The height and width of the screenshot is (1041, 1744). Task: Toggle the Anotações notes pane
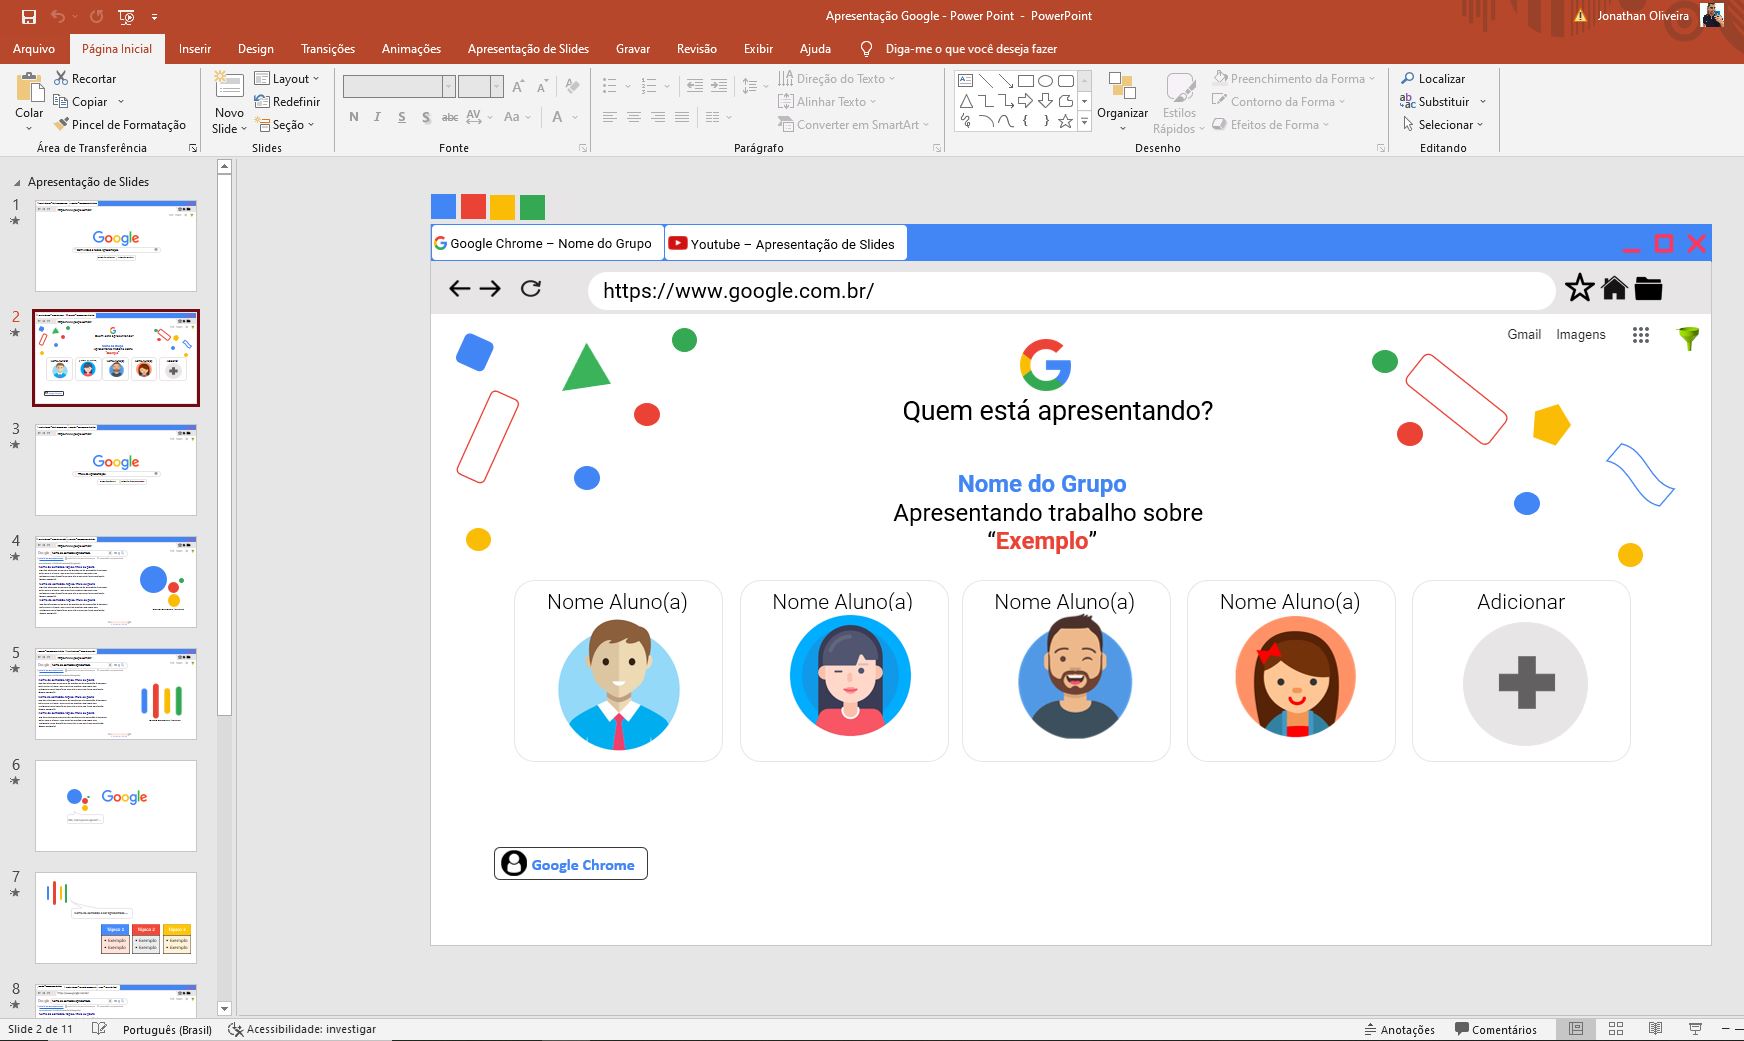1399,1029
